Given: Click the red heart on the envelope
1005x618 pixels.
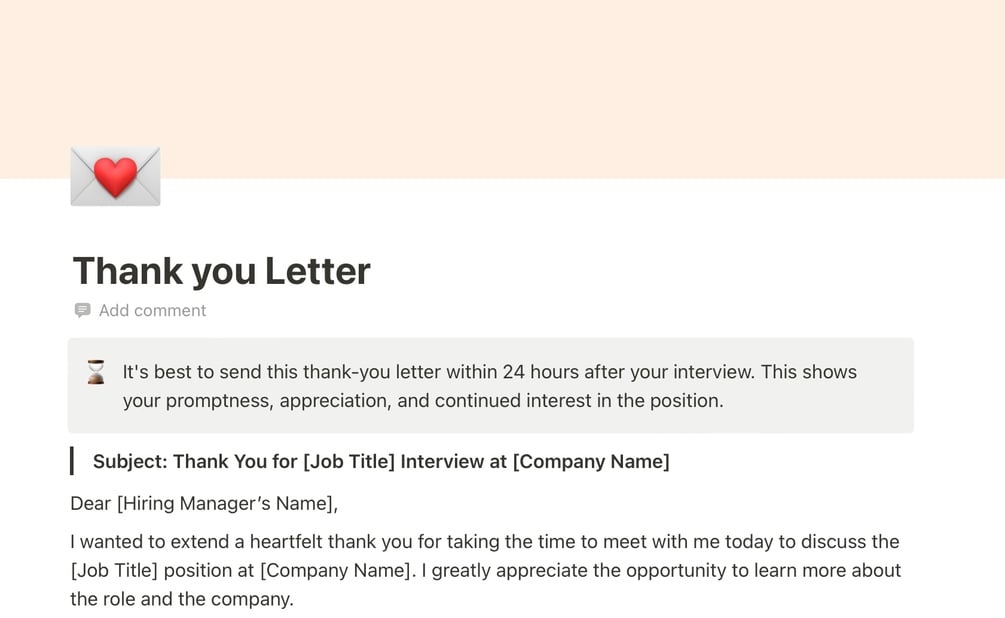Looking at the screenshot, I should coord(115,176).
